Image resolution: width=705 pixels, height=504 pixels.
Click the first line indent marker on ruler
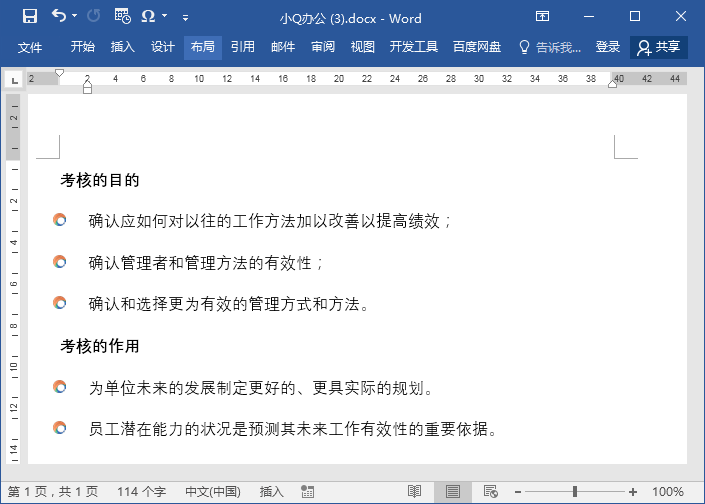[x=59, y=73]
